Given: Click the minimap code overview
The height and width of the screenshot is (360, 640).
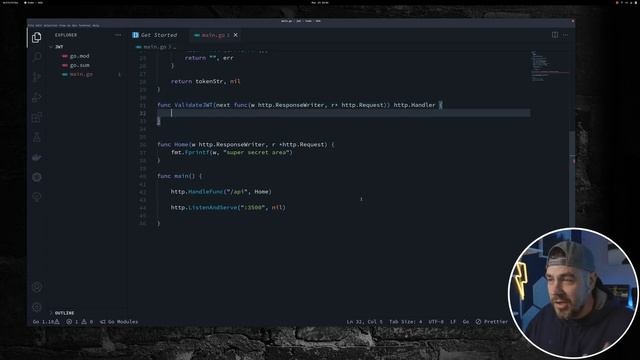Looking at the screenshot, I should 549,66.
